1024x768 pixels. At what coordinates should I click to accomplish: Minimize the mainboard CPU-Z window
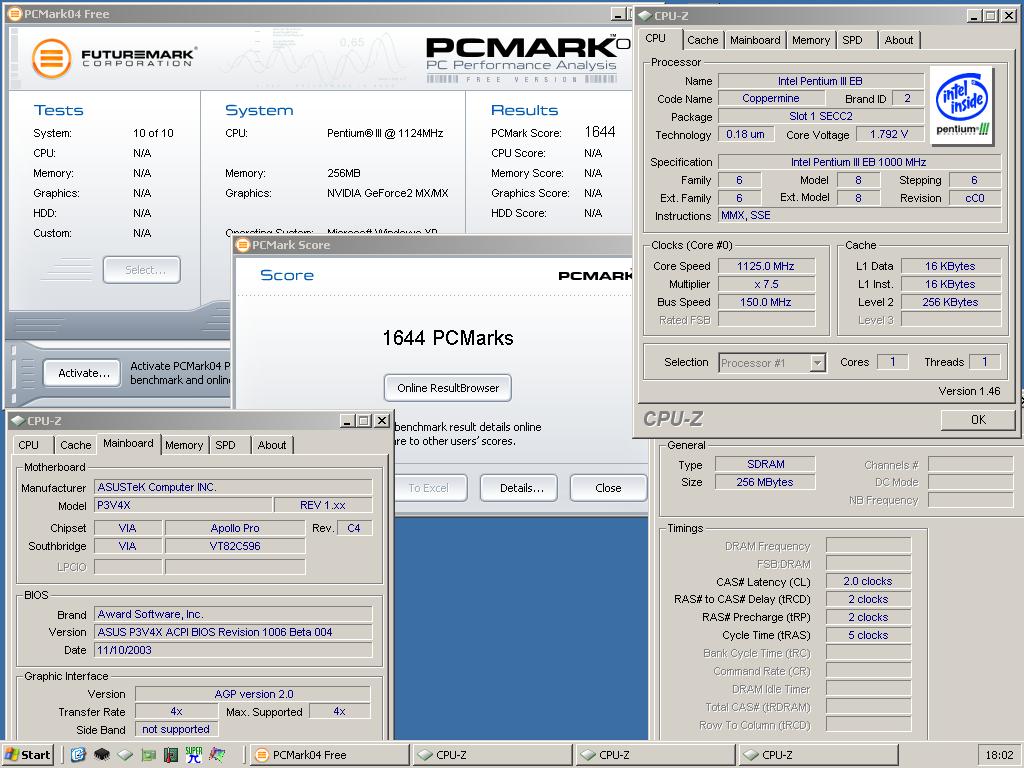(347, 421)
